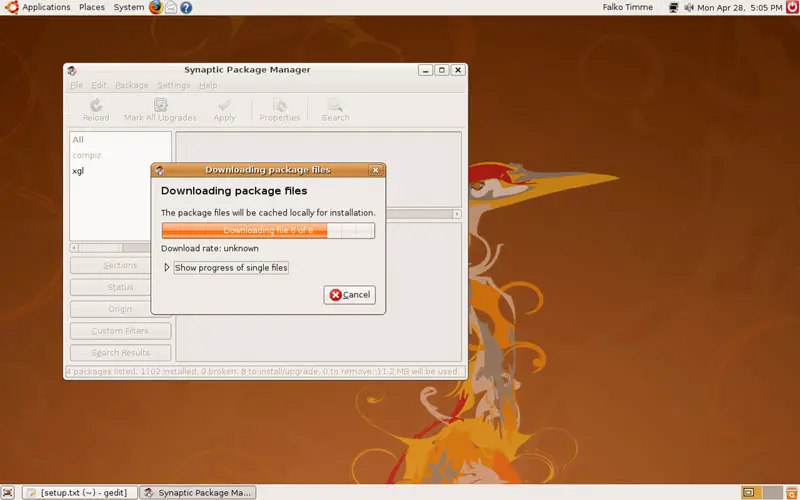The height and width of the screenshot is (500, 800).
Task: Click the Ubuntu logo on the Applications menu
Action: coord(11,7)
